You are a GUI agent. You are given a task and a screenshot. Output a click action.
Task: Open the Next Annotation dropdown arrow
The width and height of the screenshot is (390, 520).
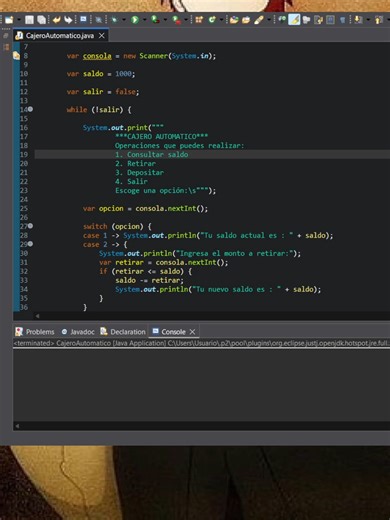click(x=368, y=20)
